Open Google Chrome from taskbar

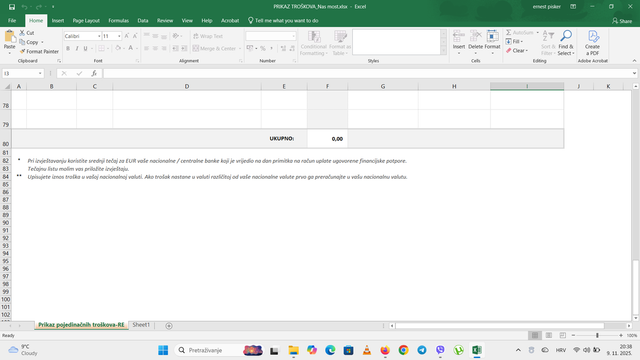403,350
